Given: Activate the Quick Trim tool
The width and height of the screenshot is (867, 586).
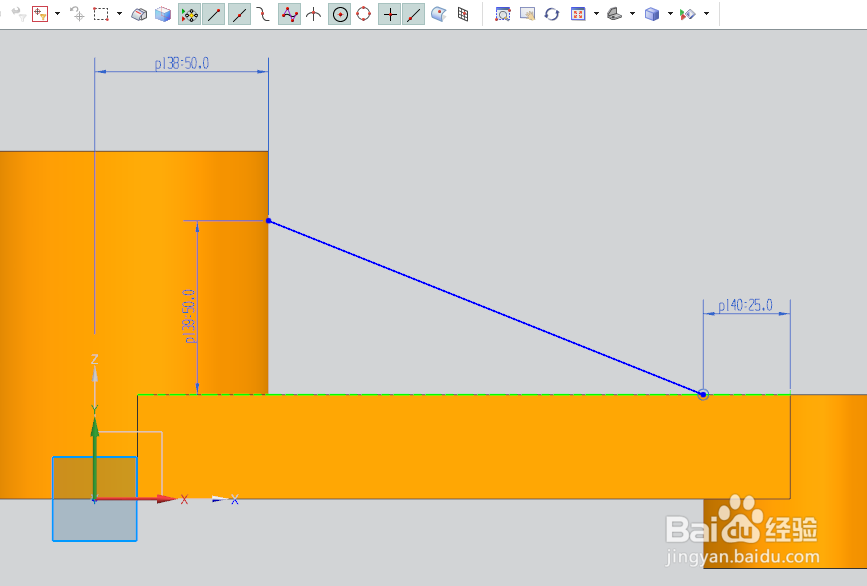Looking at the screenshot, I should (x=413, y=14).
